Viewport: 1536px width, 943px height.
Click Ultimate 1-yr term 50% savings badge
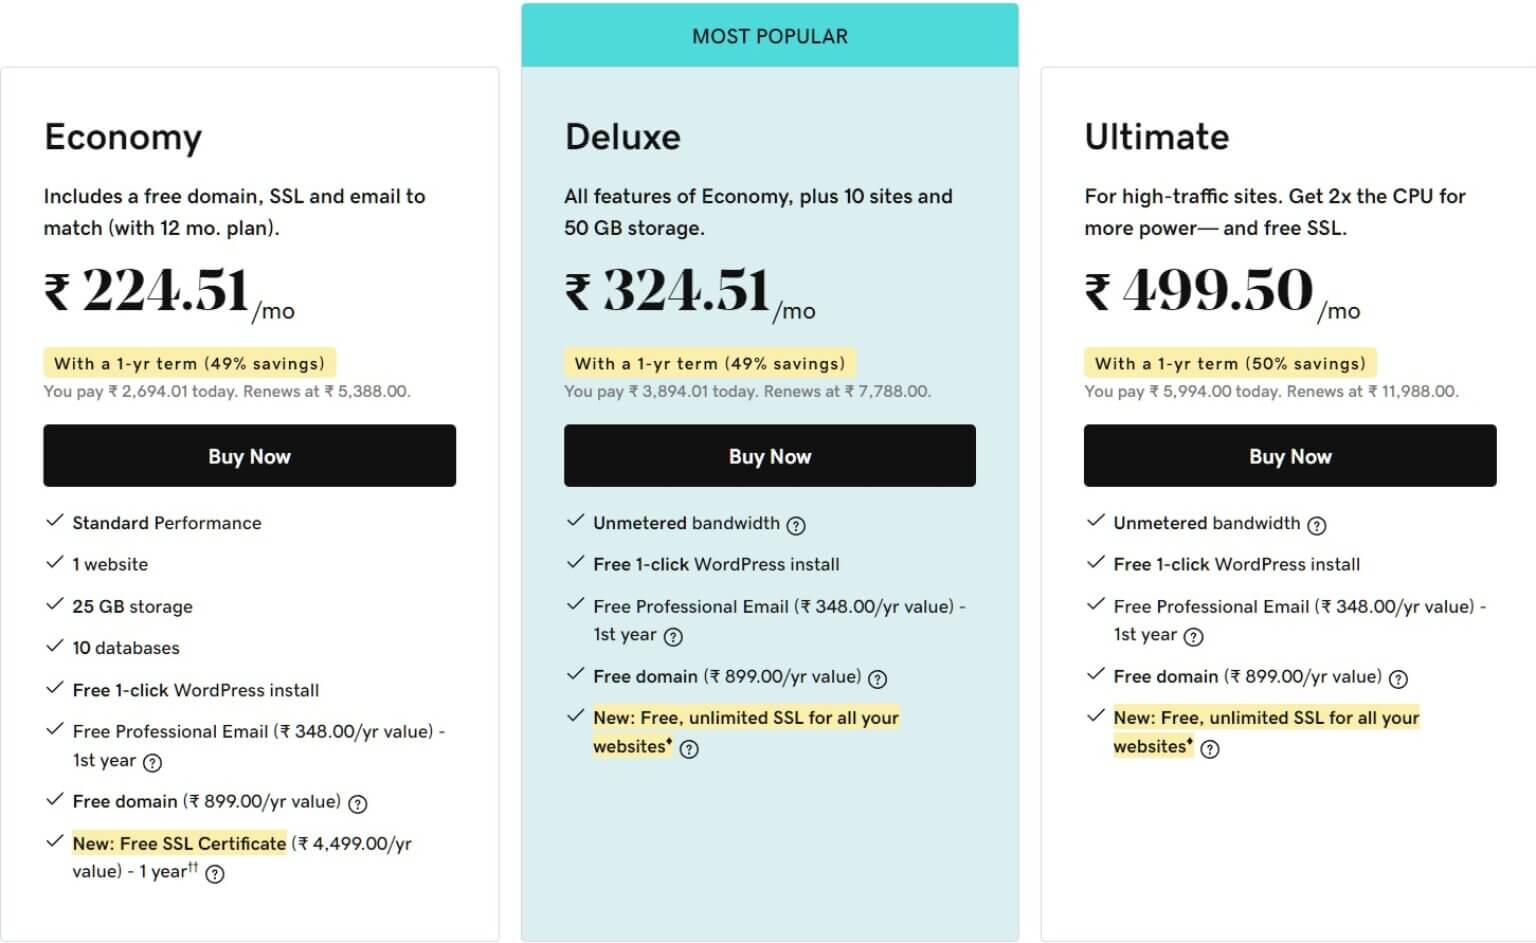[1230, 363]
